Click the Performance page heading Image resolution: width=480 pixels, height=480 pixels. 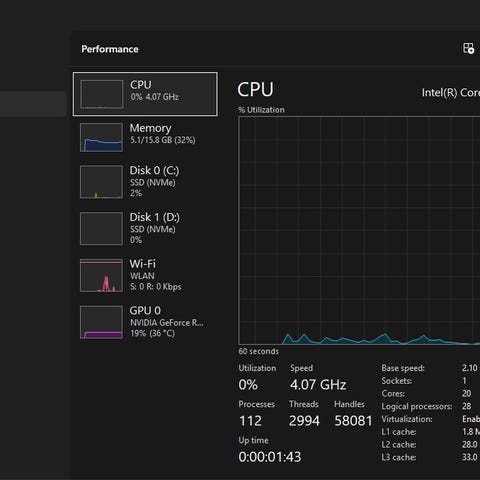coord(110,49)
